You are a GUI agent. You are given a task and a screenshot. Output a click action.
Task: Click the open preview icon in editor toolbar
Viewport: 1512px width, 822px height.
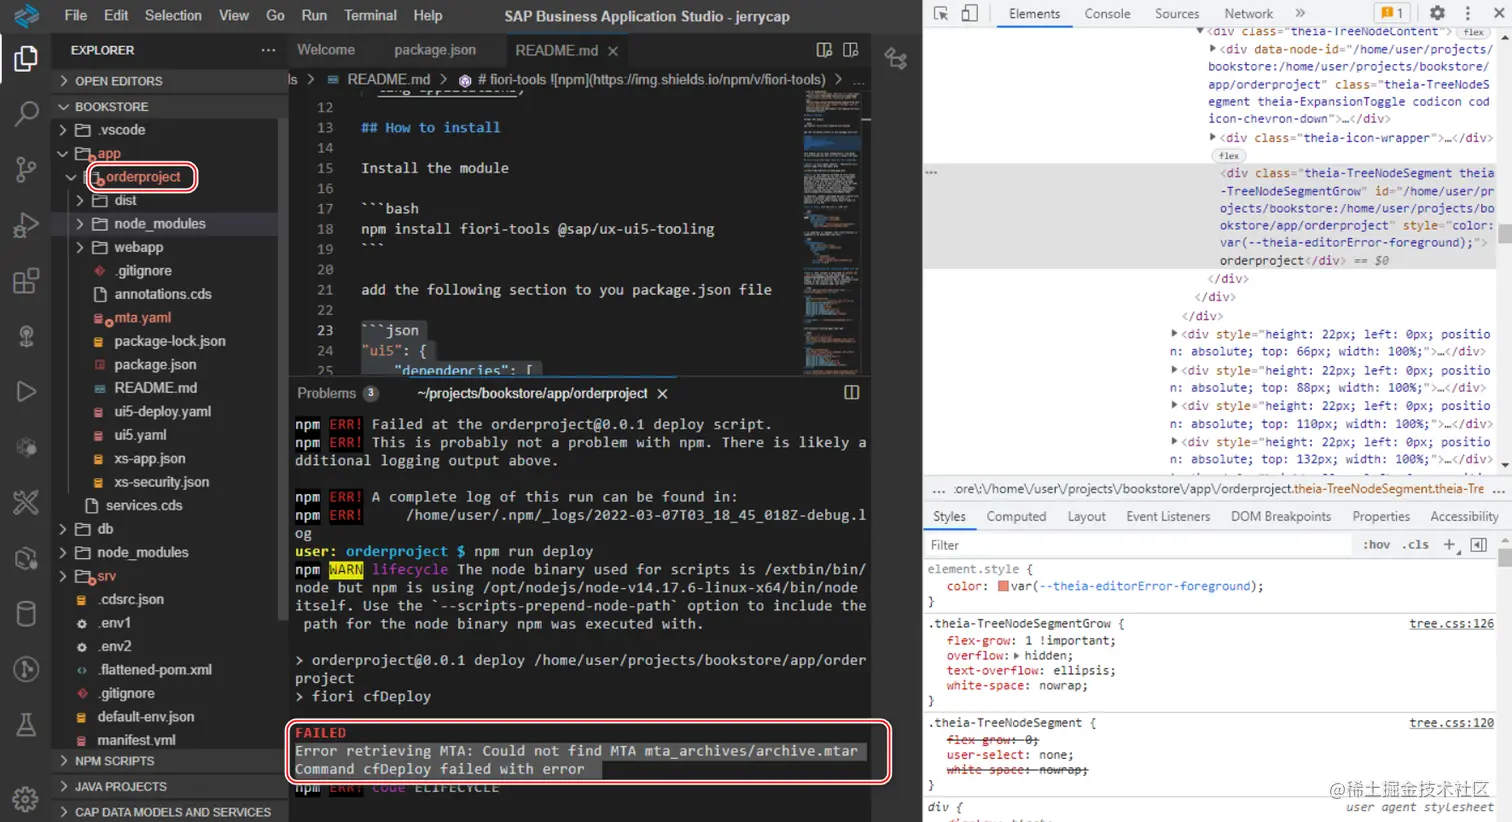[824, 50]
